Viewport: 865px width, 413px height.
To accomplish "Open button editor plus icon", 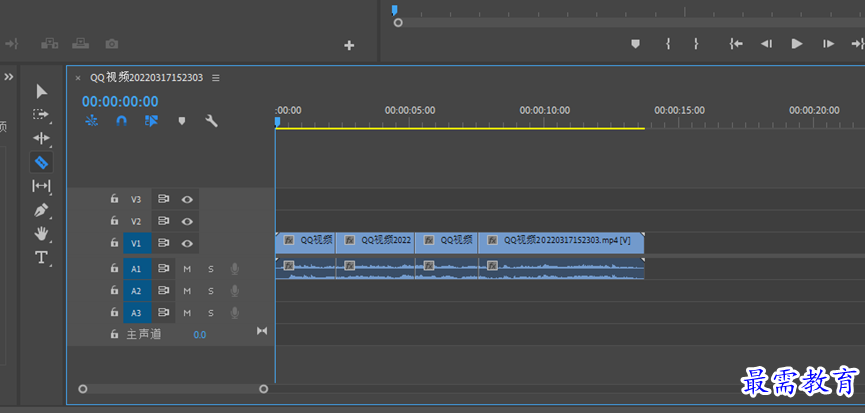I will [x=349, y=45].
